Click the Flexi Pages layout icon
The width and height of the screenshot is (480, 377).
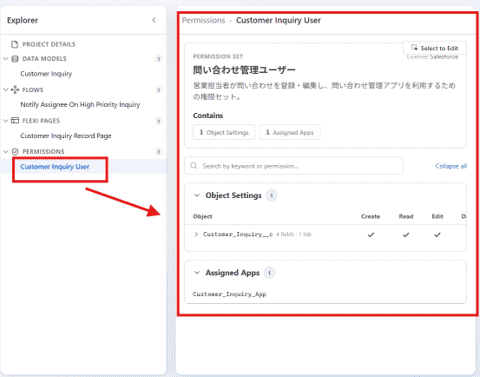point(15,120)
